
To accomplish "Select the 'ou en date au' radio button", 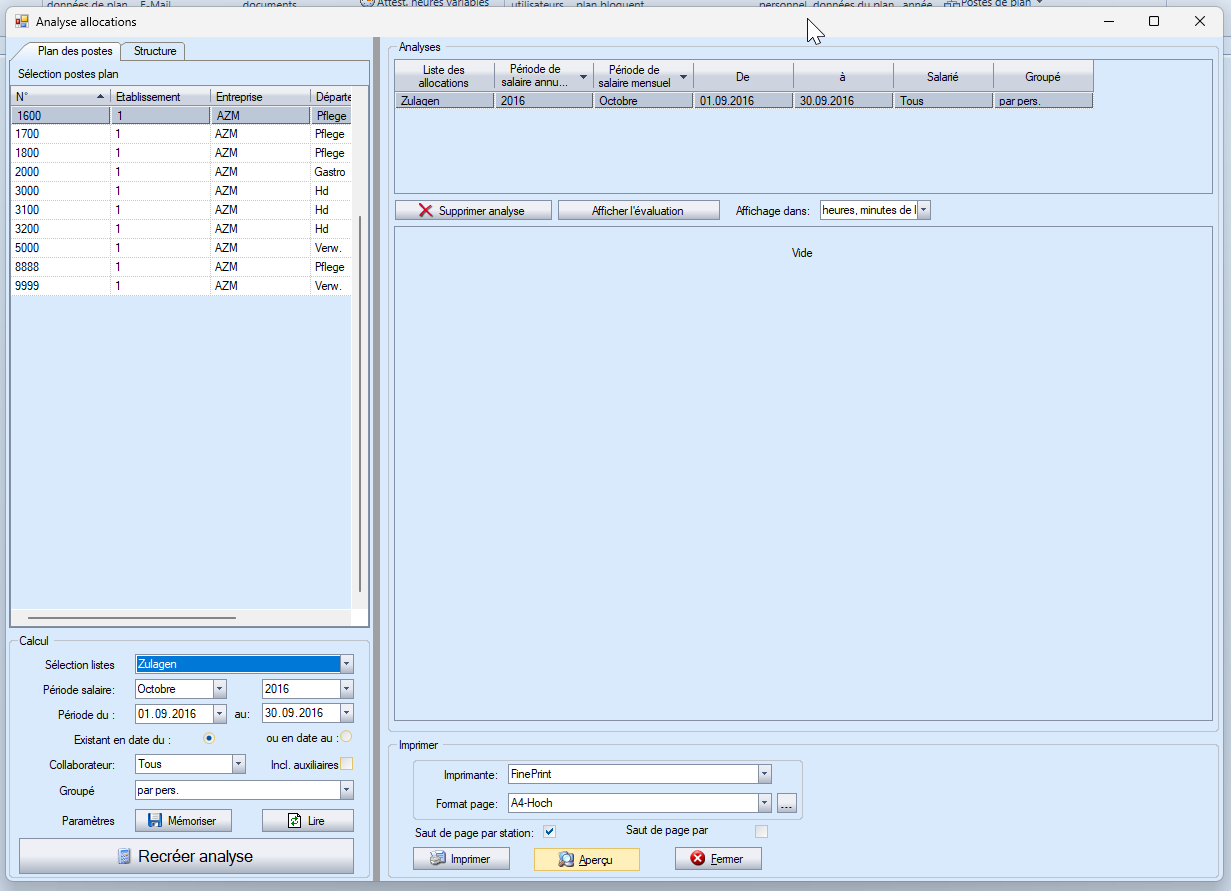I will (x=346, y=737).
